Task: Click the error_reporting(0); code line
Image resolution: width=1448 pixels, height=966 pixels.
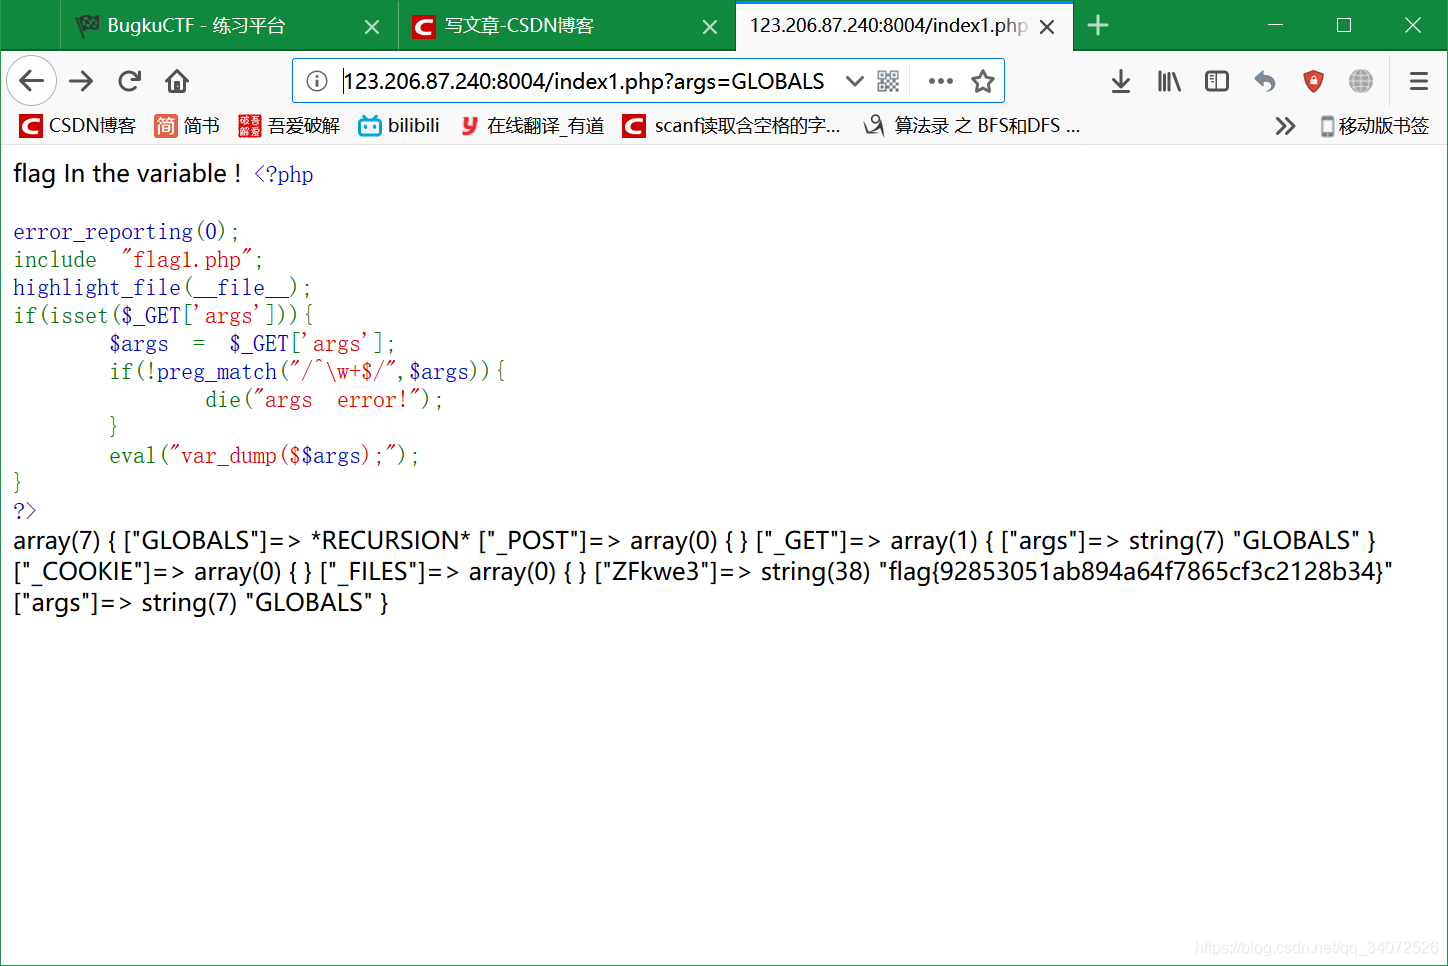Action: [126, 232]
